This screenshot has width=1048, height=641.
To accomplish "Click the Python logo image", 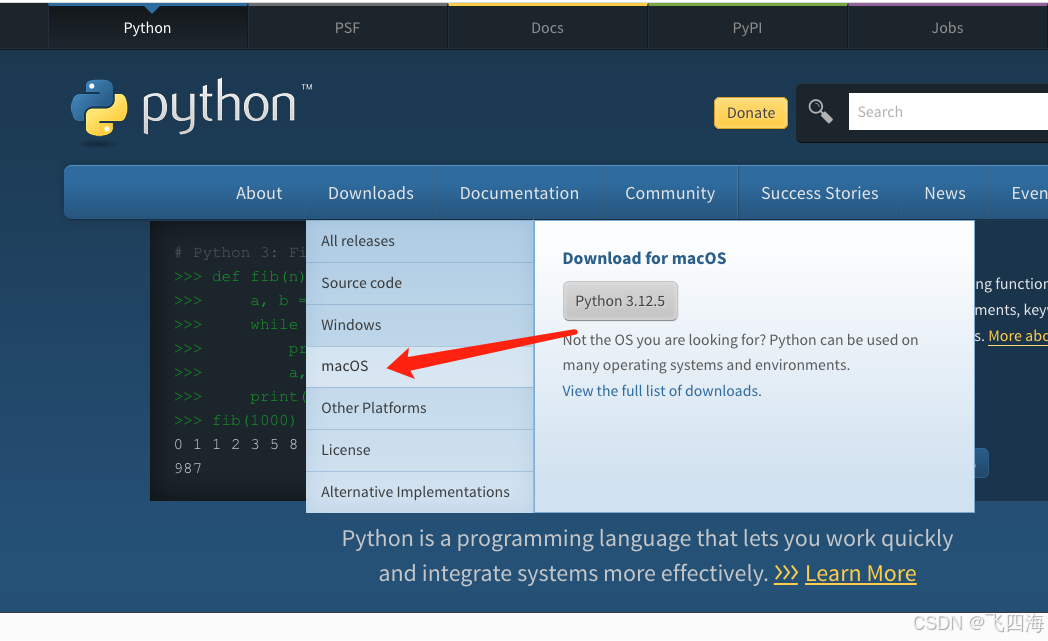I will [x=191, y=110].
